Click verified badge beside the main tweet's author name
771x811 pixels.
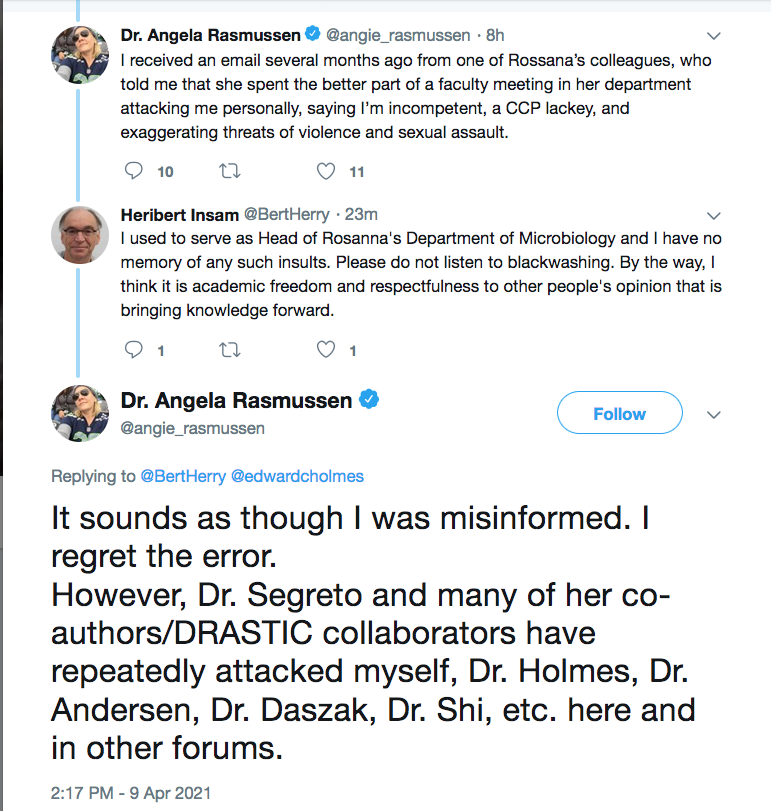click(x=369, y=401)
